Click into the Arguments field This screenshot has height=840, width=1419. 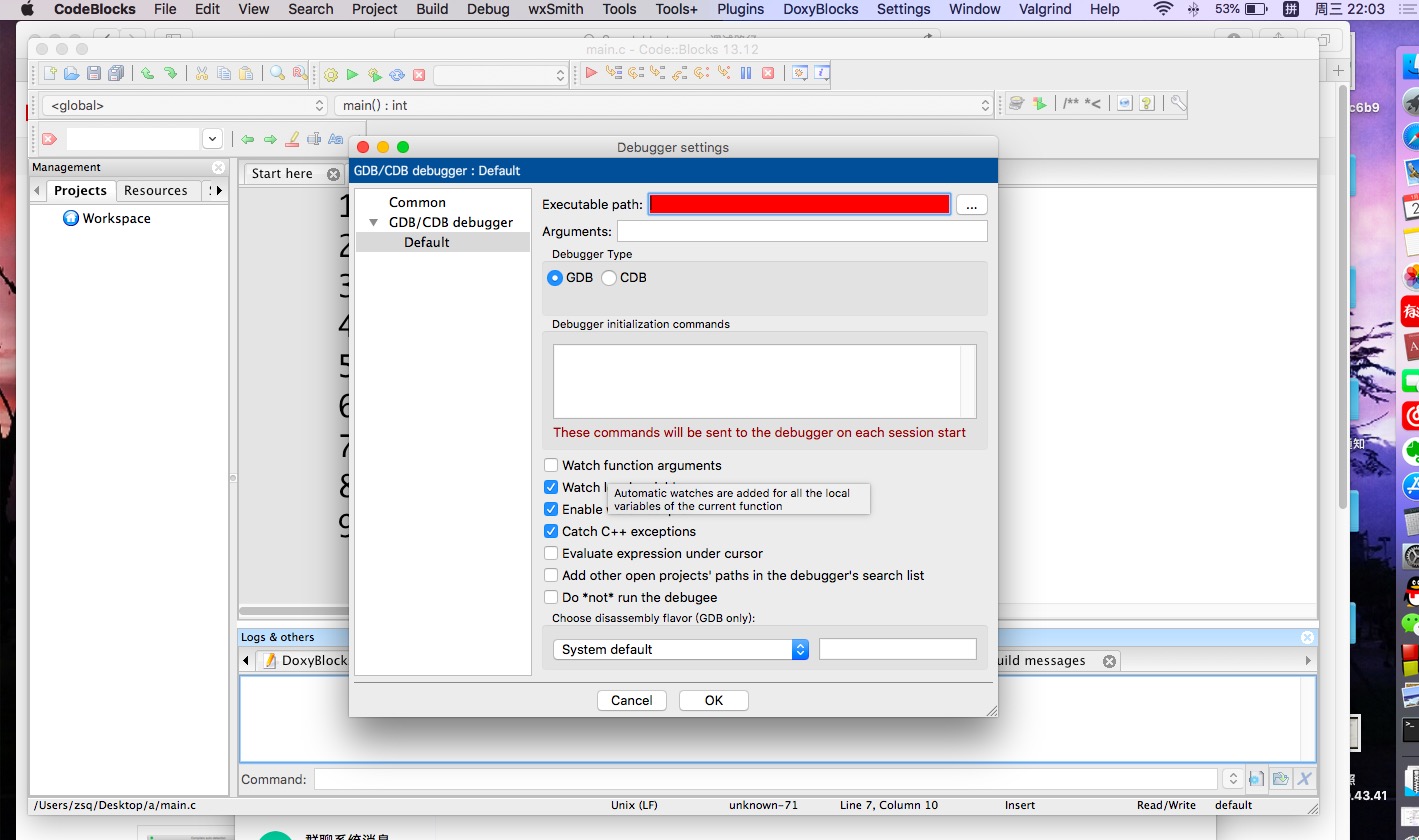802,231
